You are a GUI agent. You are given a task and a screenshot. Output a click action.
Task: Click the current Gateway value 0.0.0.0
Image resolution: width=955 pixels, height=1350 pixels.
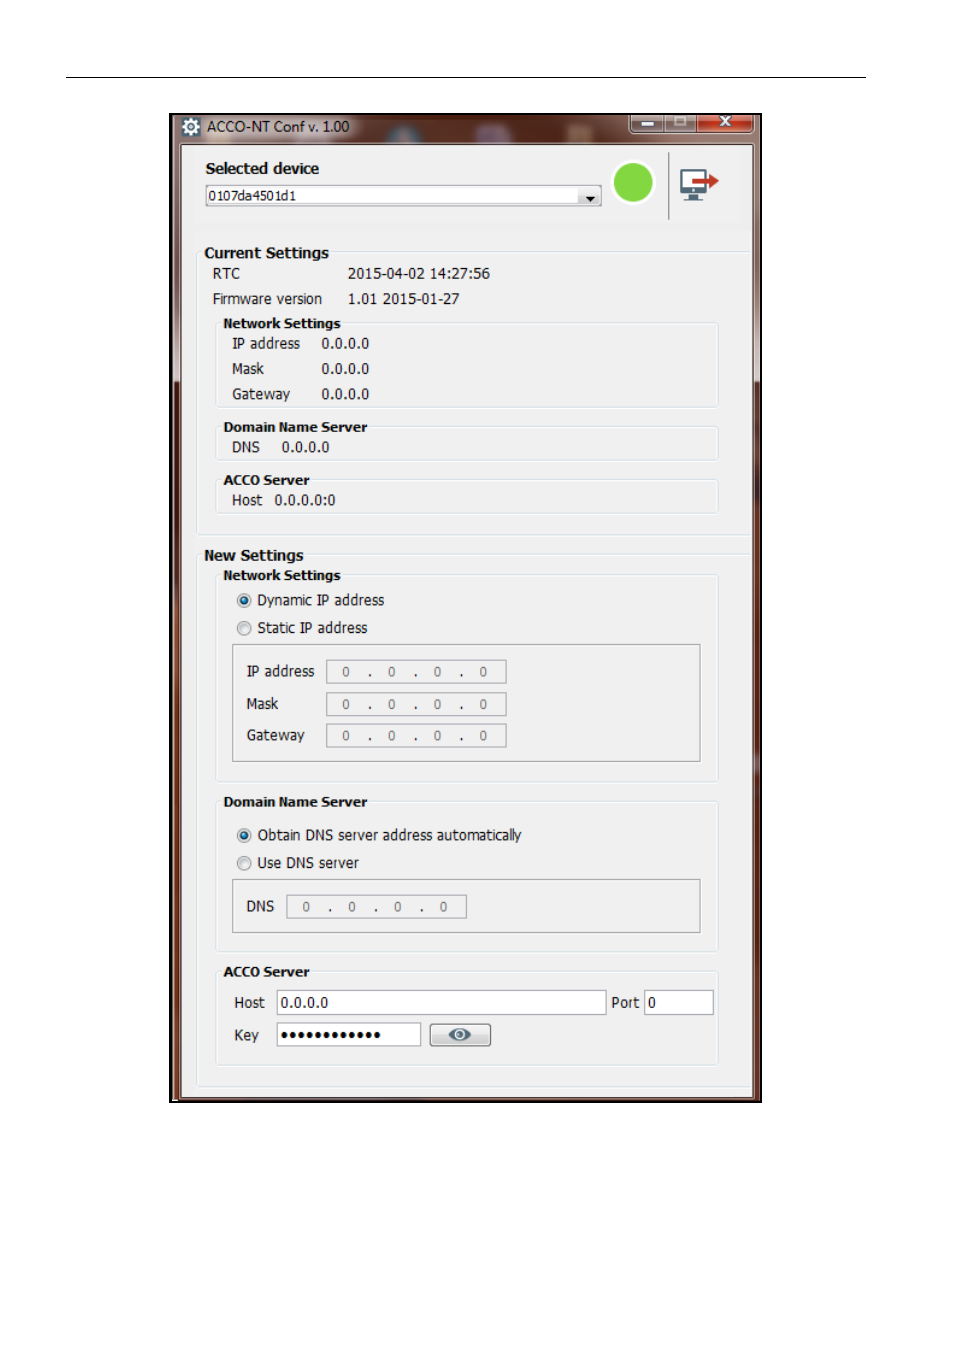pyautogui.click(x=345, y=395)
